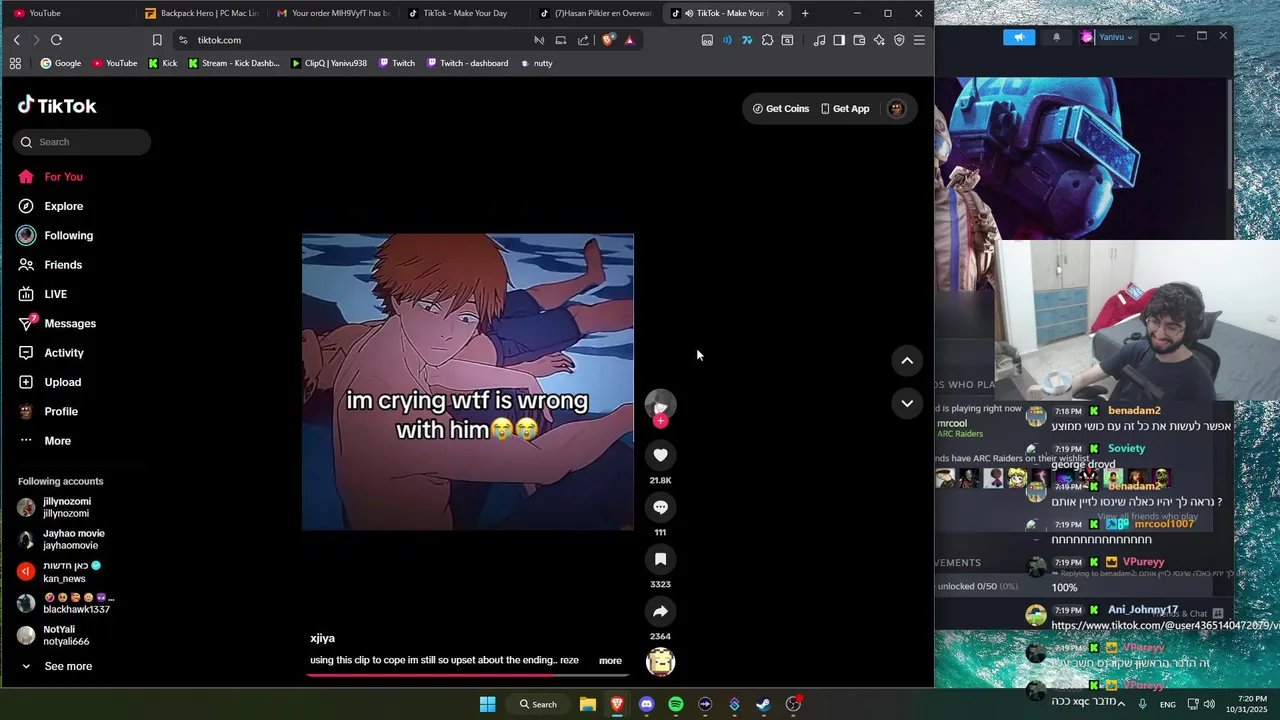Open Spotify from the taskbar
1280x720 pixels.
(x=676, y=704)
